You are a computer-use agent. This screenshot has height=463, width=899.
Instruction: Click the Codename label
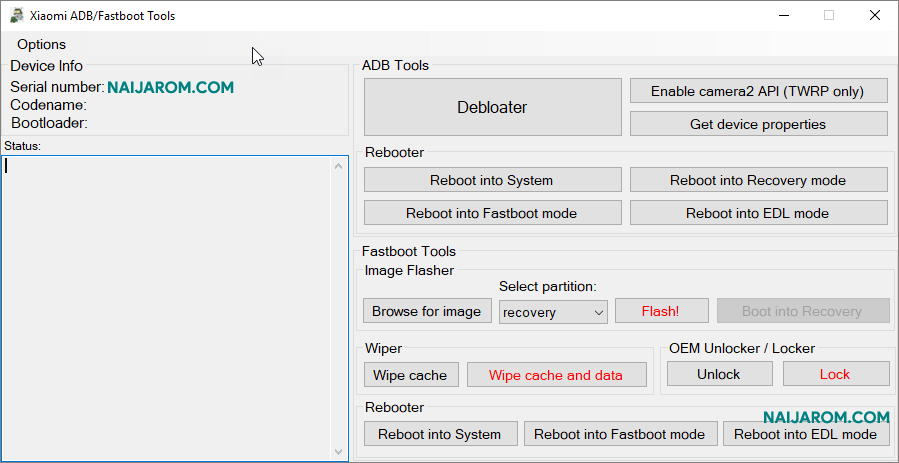coord(49,105)
